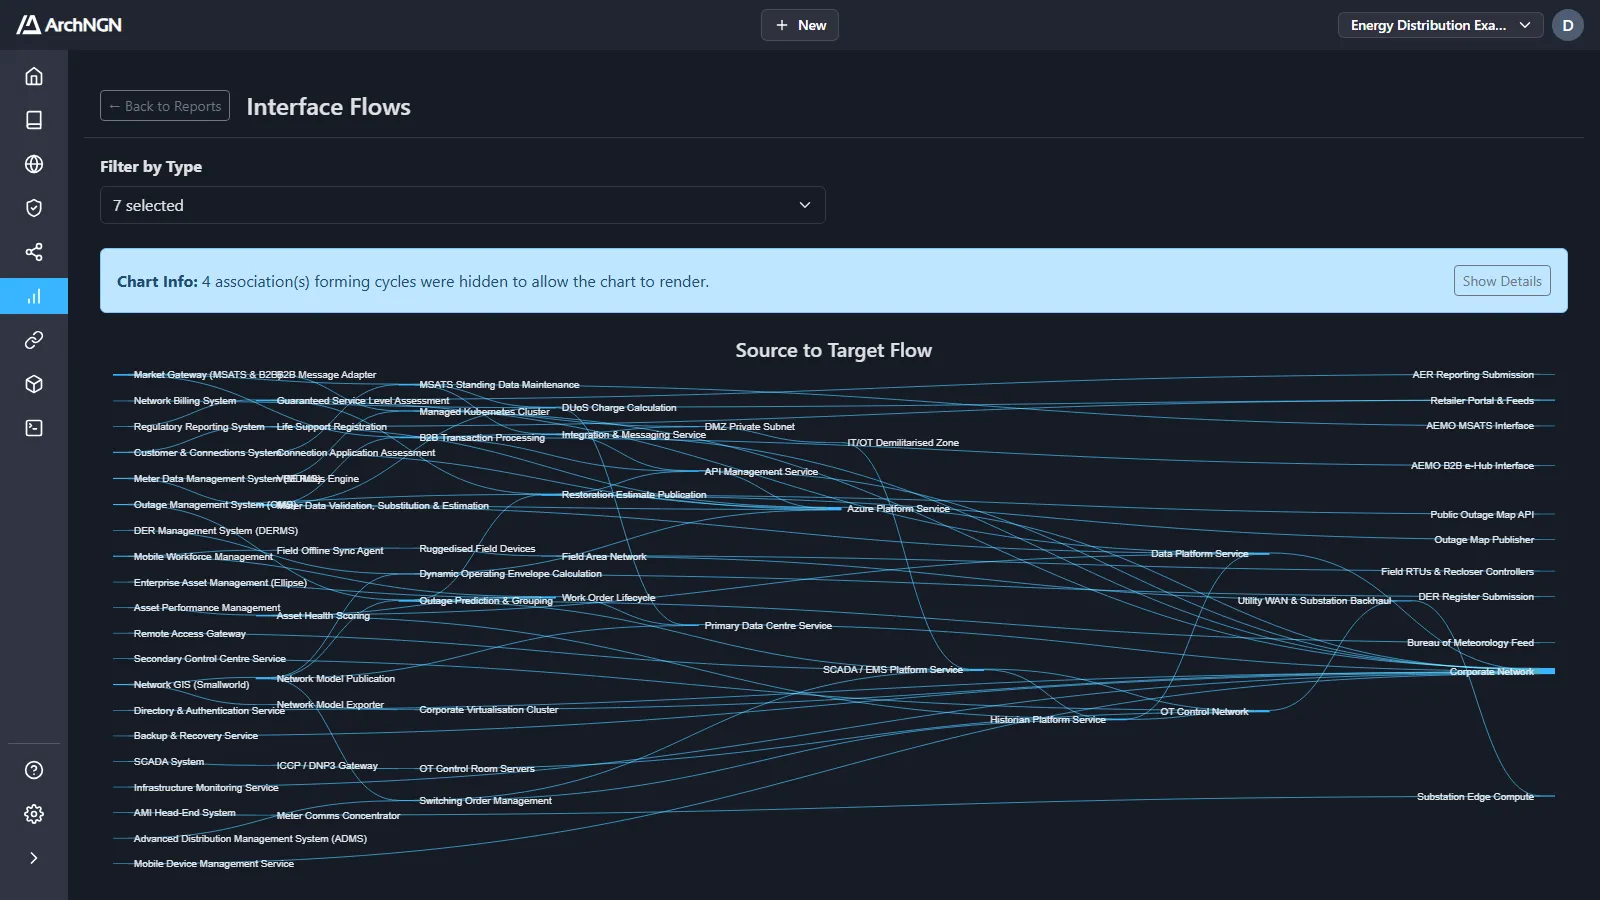
Task: Select the bar chart reports icon
Action: (34, 296)
